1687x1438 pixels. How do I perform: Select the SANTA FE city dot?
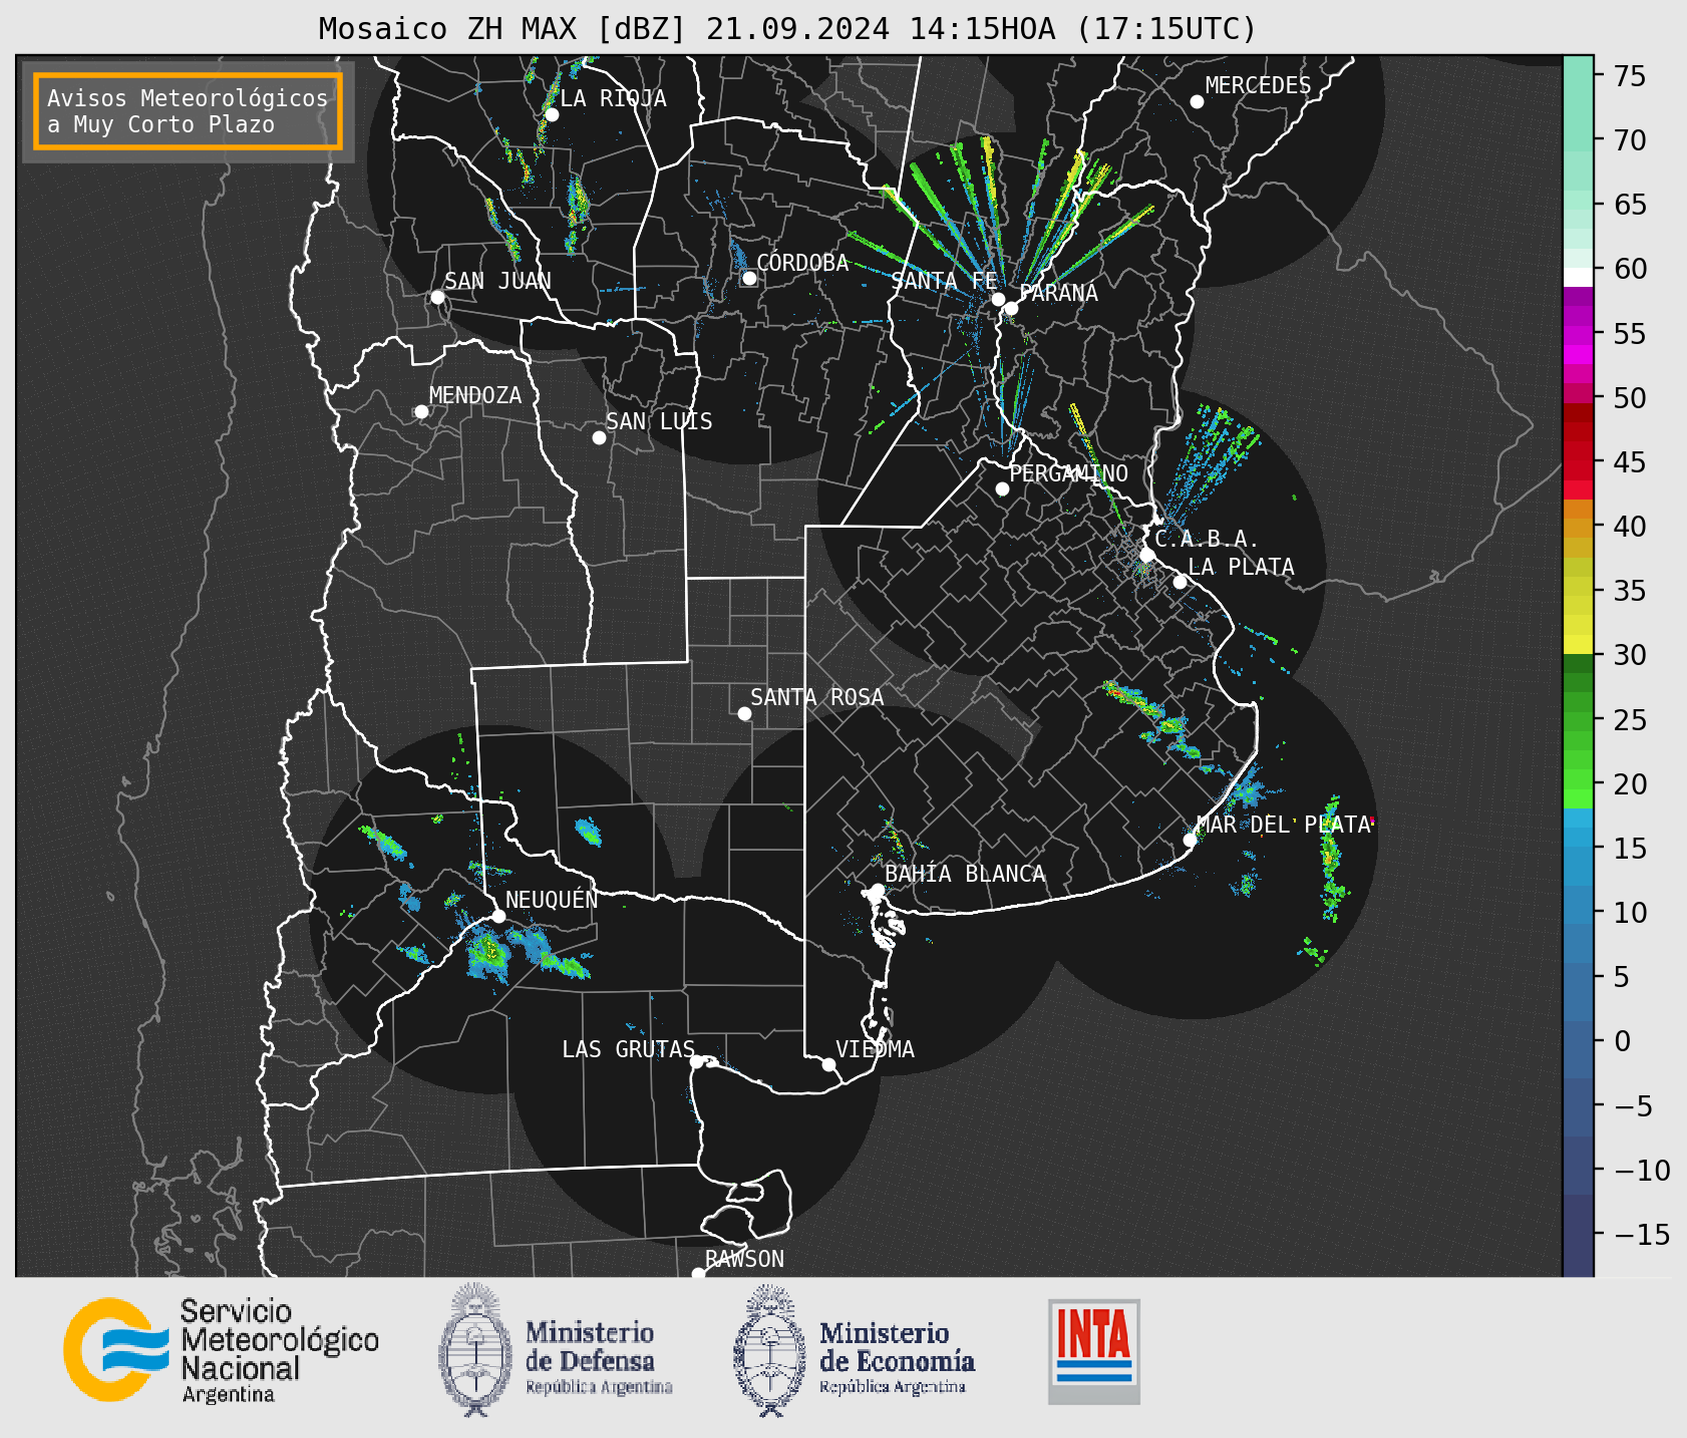click(x=998, y=299)
